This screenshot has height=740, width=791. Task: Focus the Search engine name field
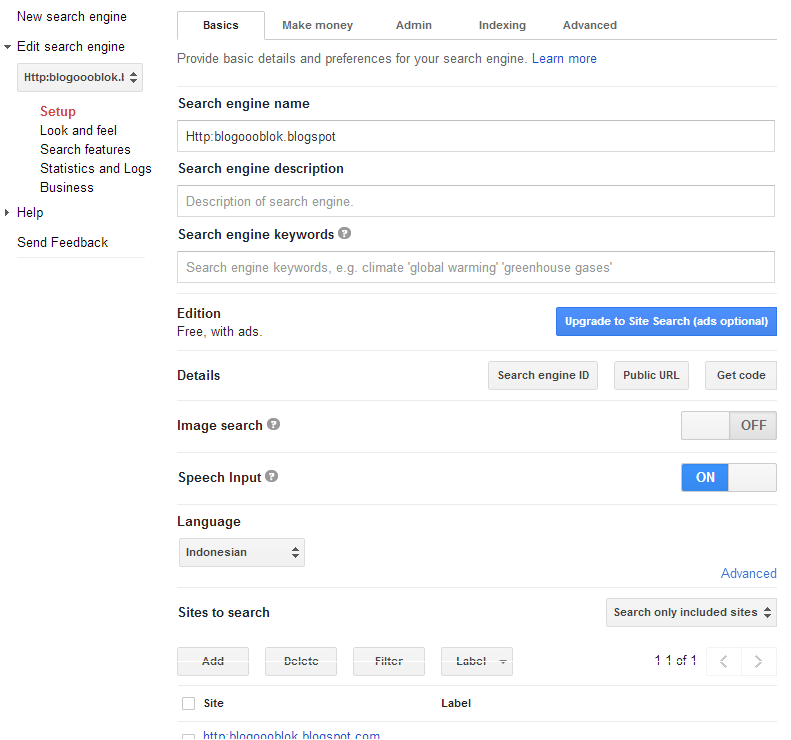476,136
